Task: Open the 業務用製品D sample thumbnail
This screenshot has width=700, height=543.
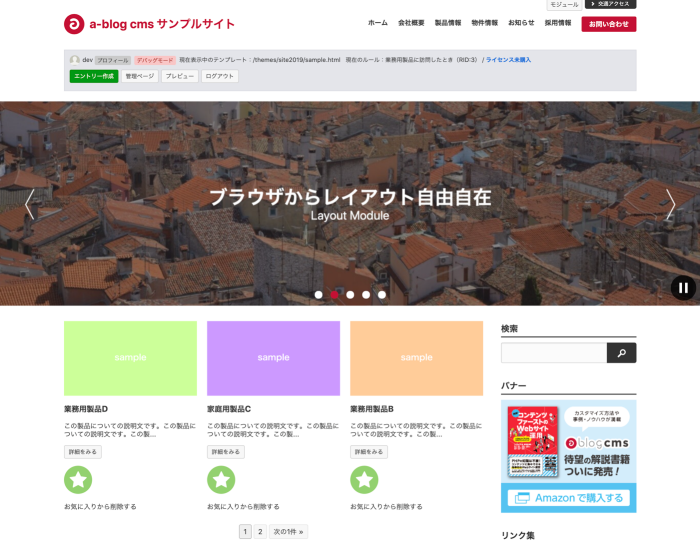Action: point(130,358)
